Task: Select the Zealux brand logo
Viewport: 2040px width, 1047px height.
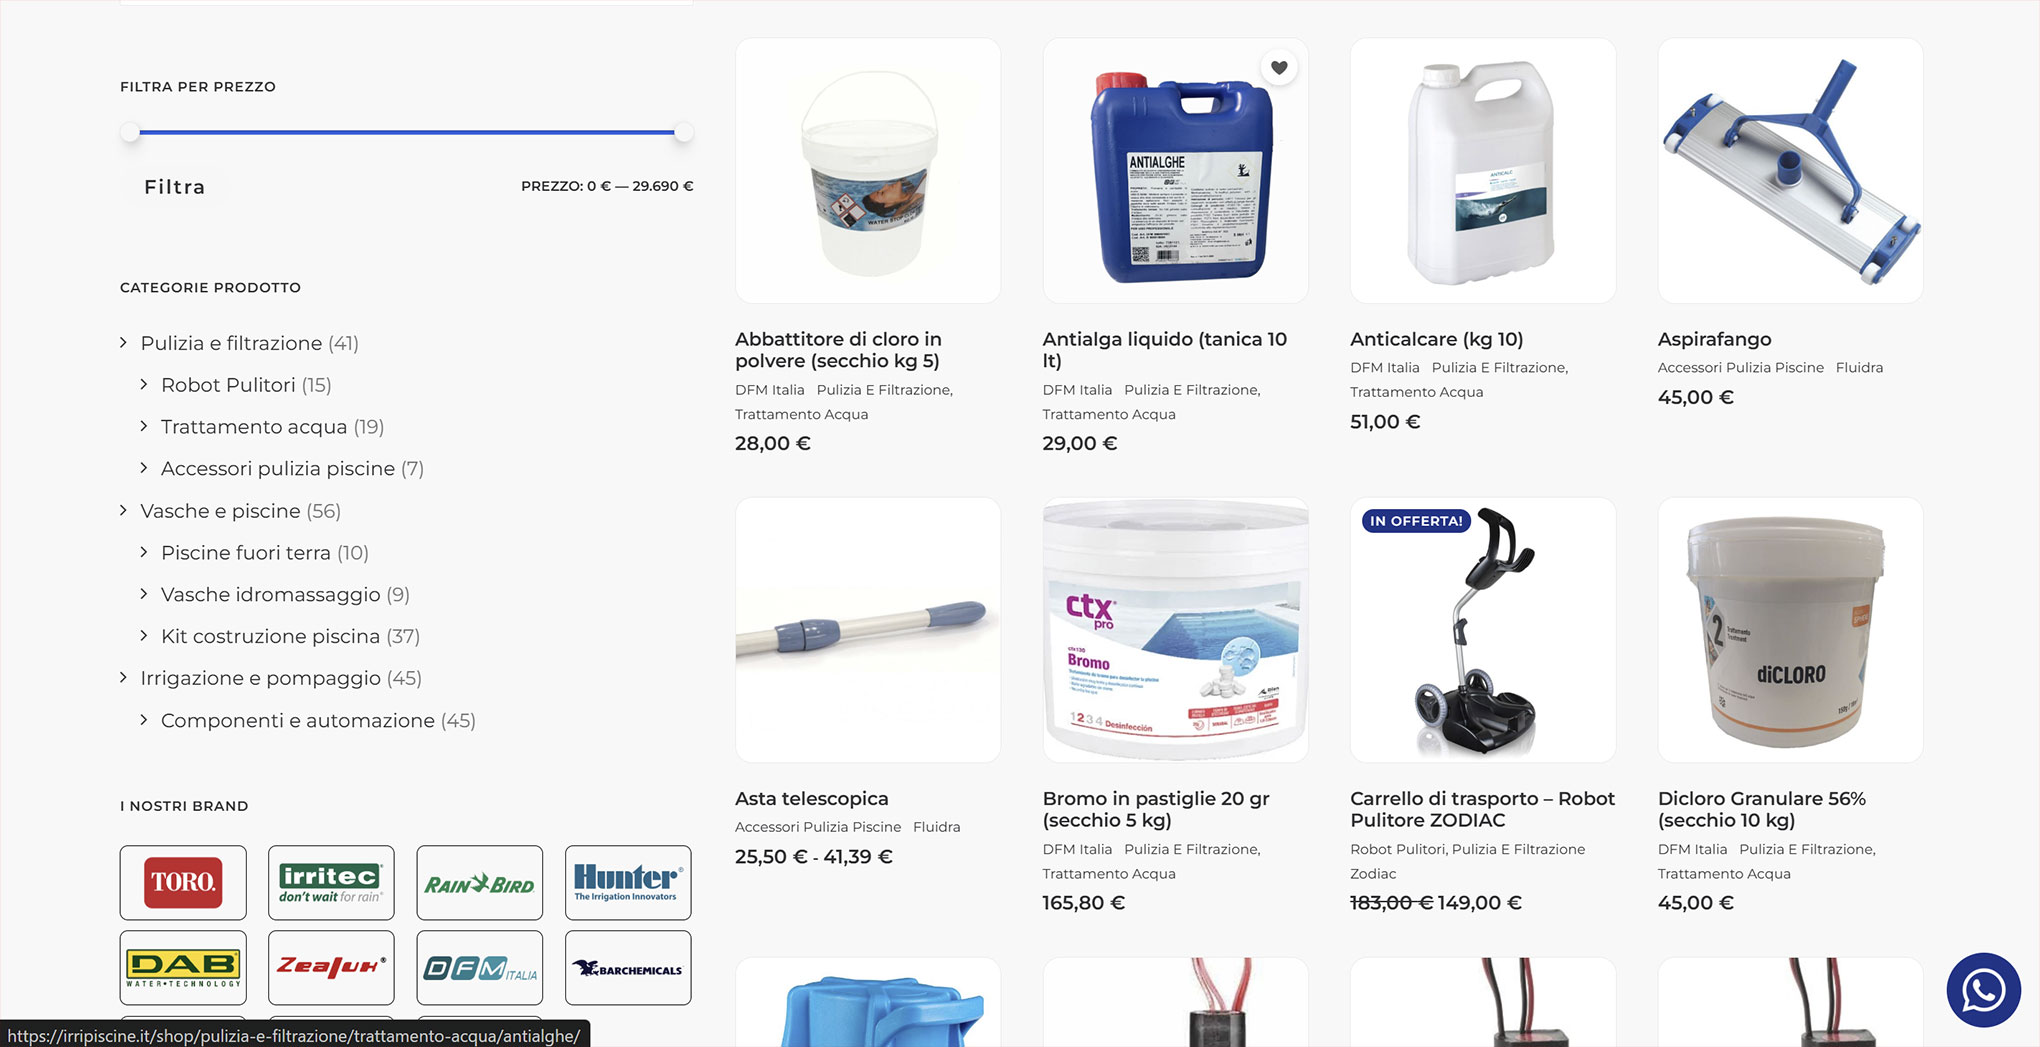Action: [x=331, y=968]
